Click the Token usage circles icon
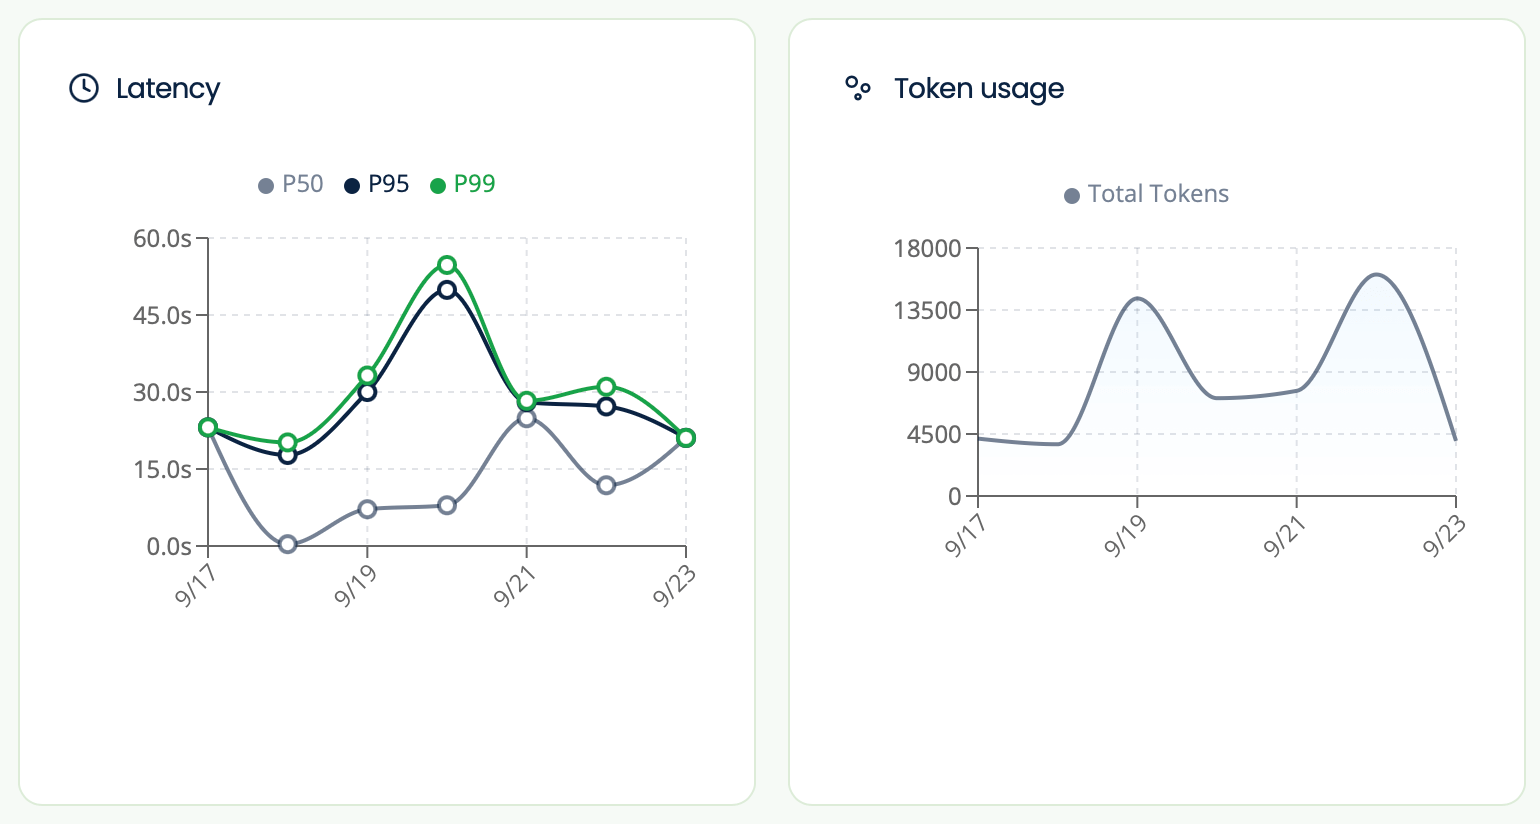The height and width of the screenshot is (824, 1540). click(858, 89)
